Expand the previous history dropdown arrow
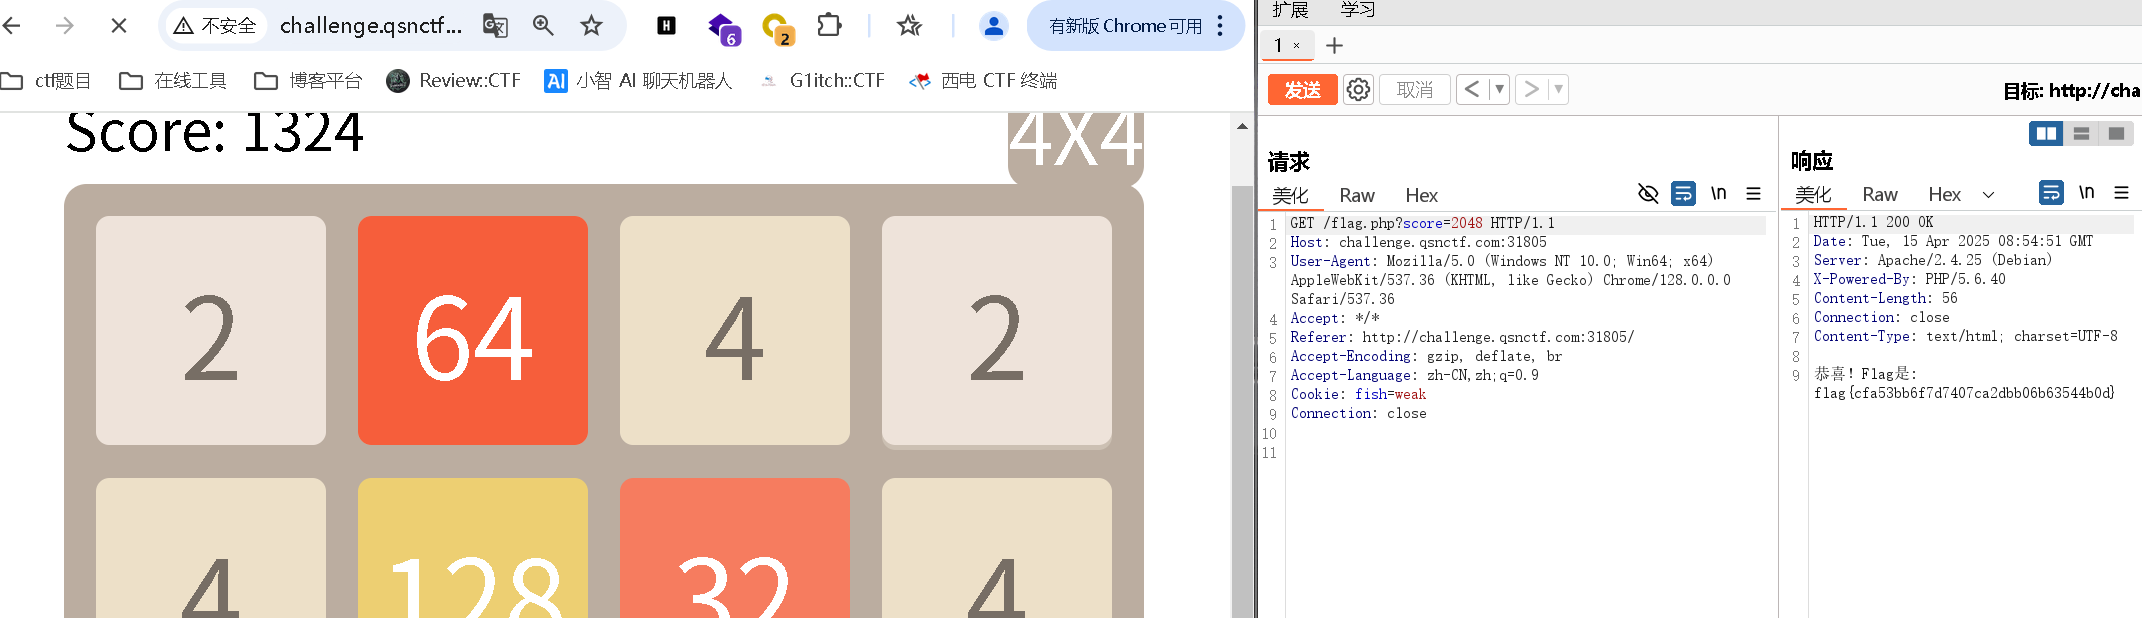 [x=1499, y=90]
